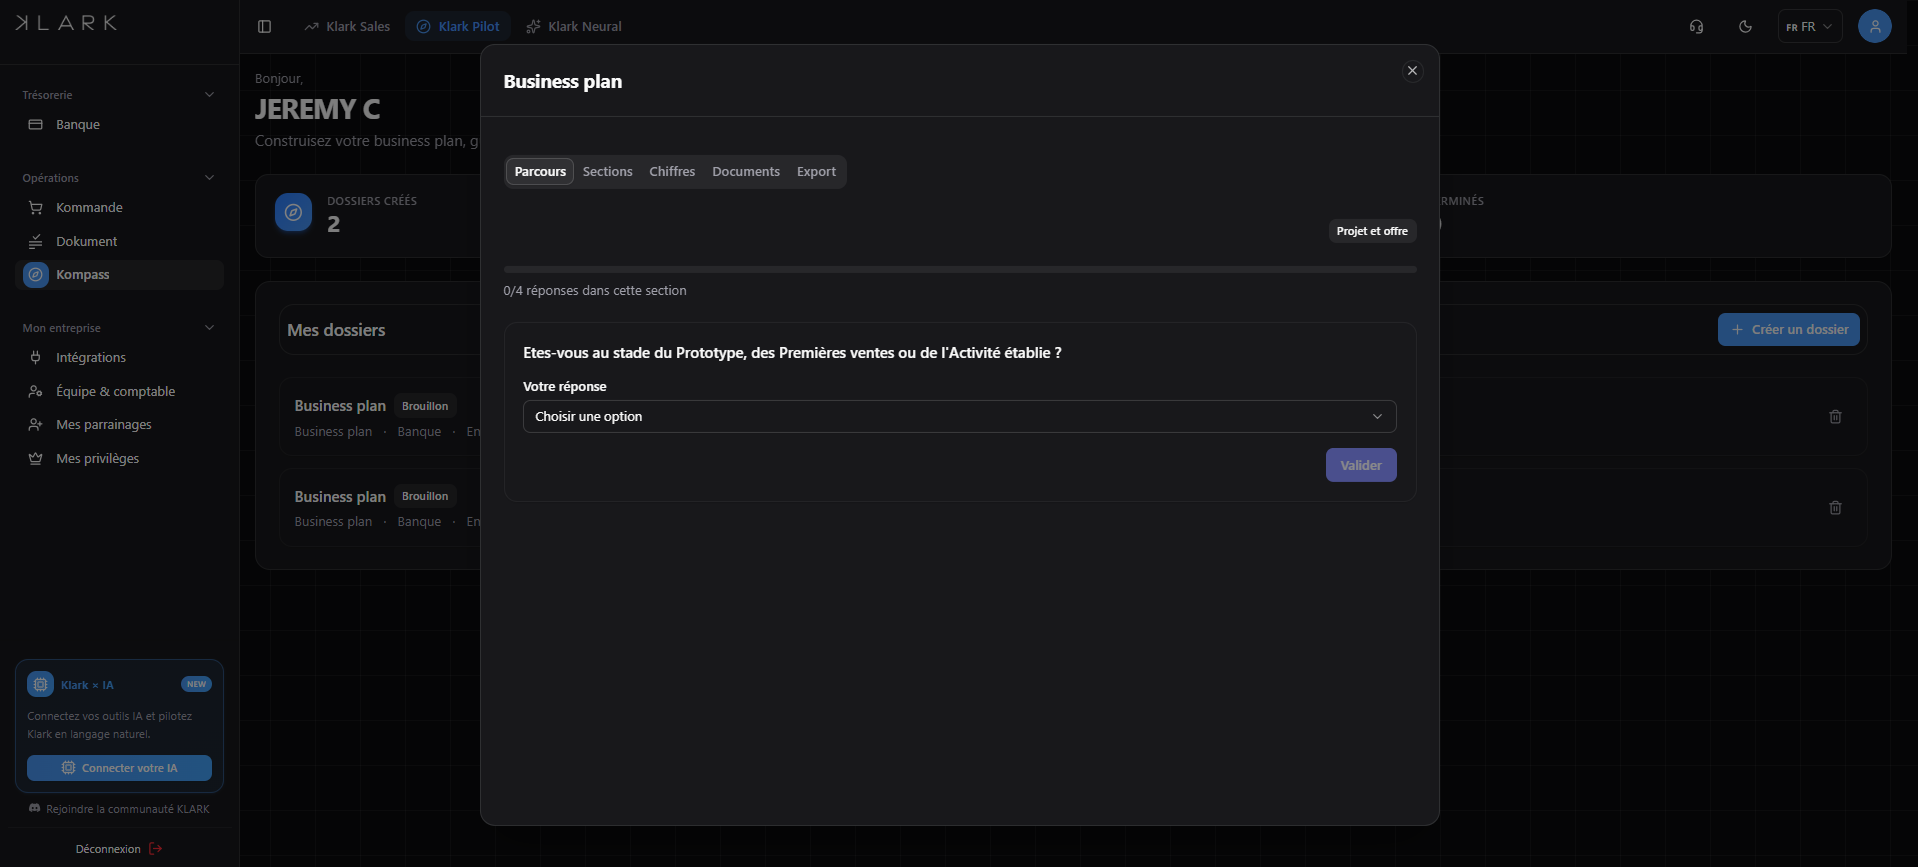This screenshot has height=867, width=1918.
Task: Open the FR language dropdown
Action: (1810, 27)
